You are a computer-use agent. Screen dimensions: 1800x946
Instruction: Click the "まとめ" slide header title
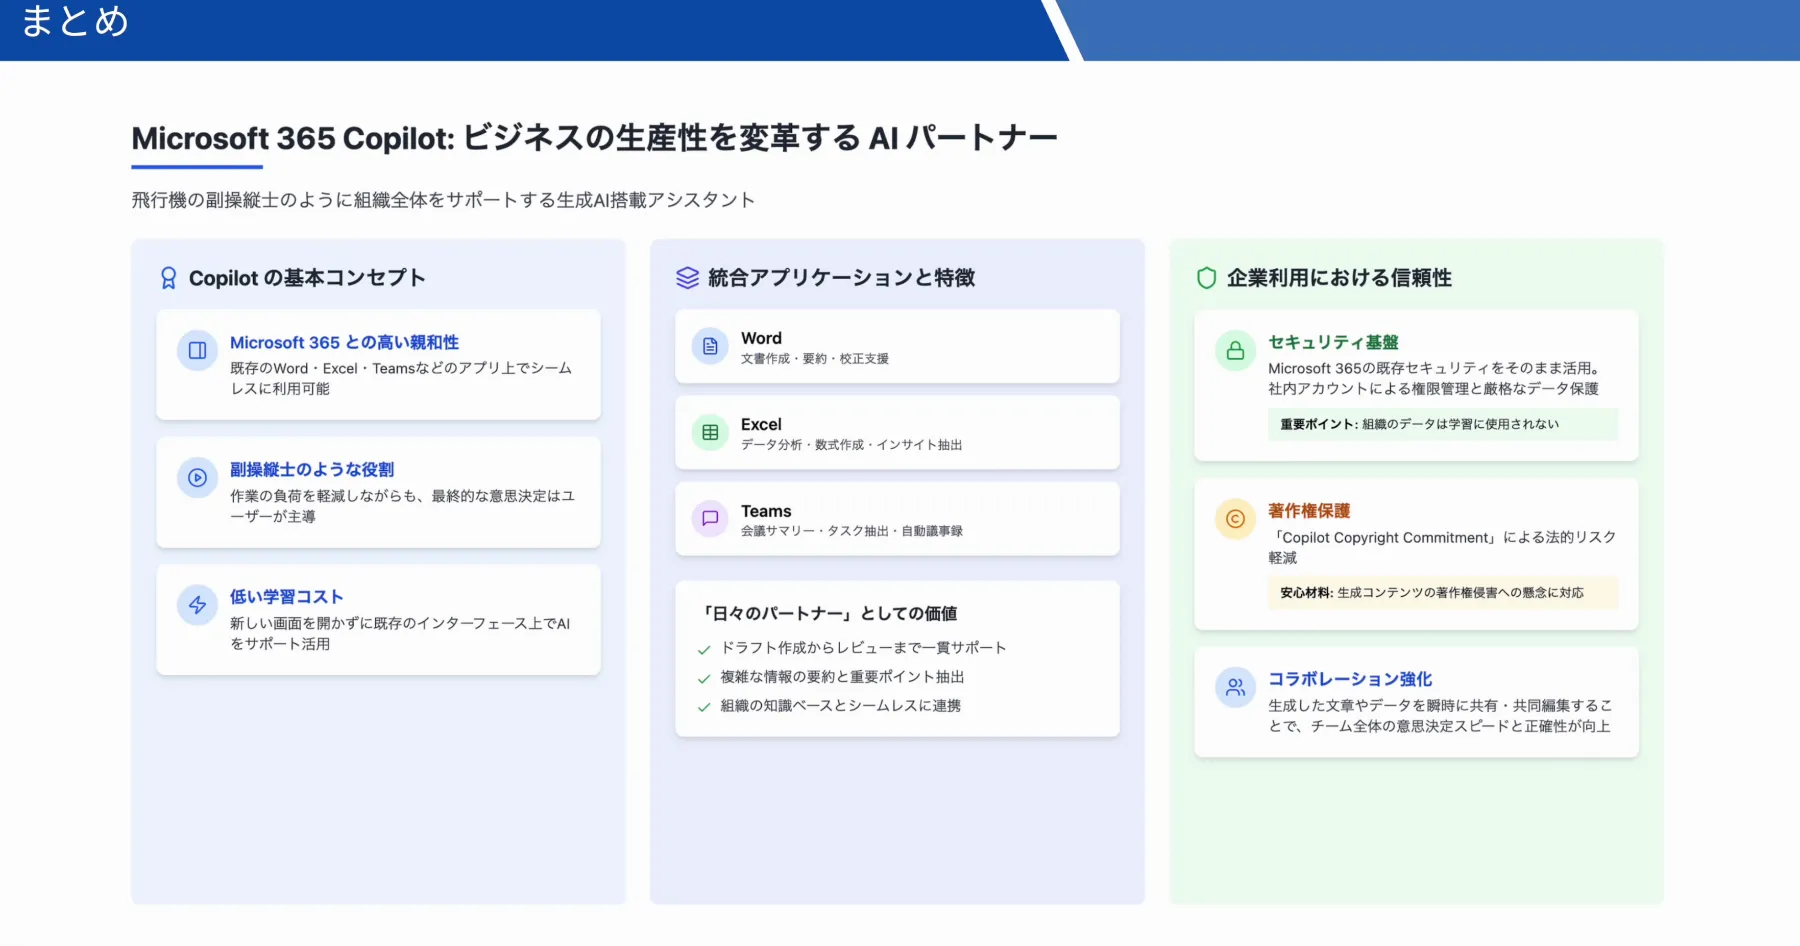point(75,21)
